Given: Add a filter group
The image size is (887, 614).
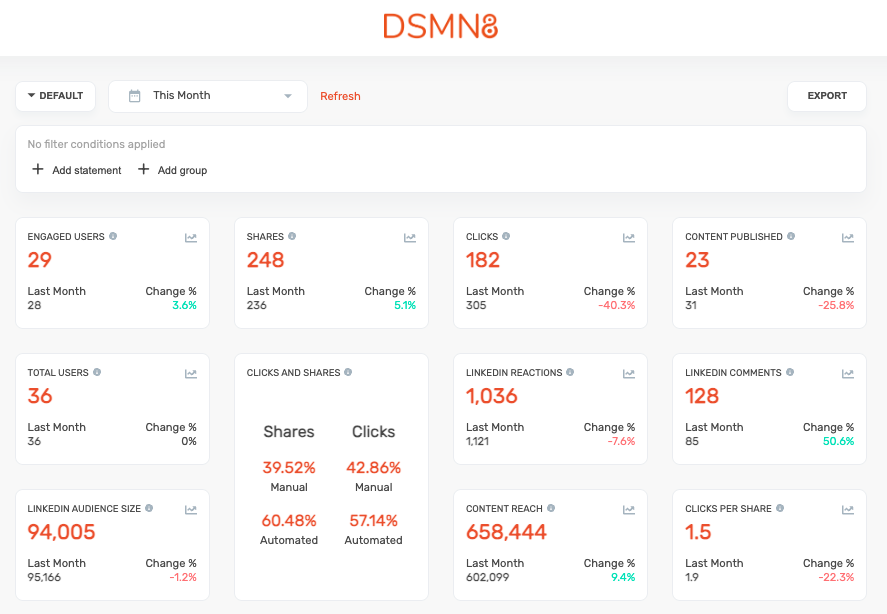Looking at the screenshot, I should [x=172, y=170].
